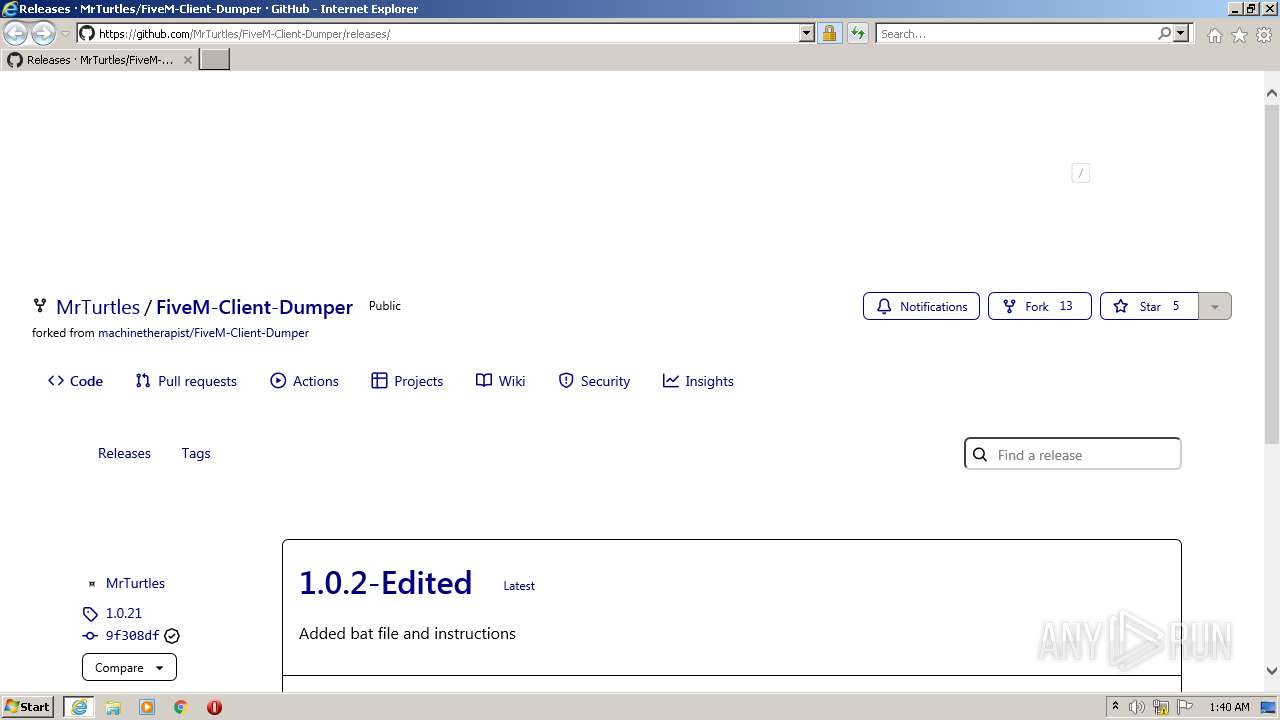
Task: Click the Notifications button
Action: [921, 306]
